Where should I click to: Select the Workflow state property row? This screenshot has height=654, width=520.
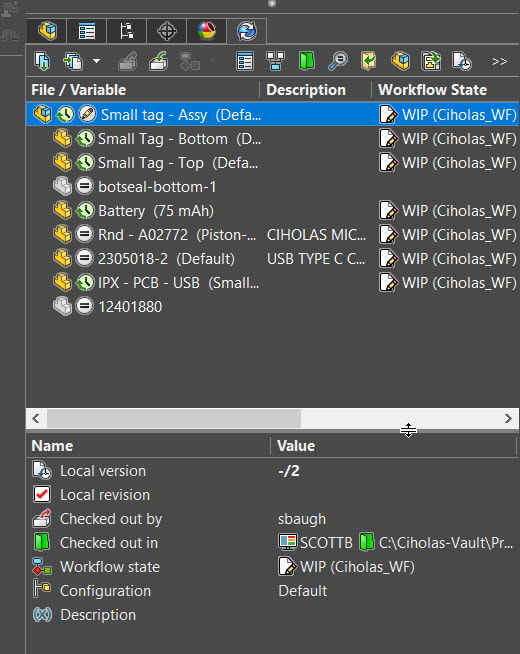(272, 567)
